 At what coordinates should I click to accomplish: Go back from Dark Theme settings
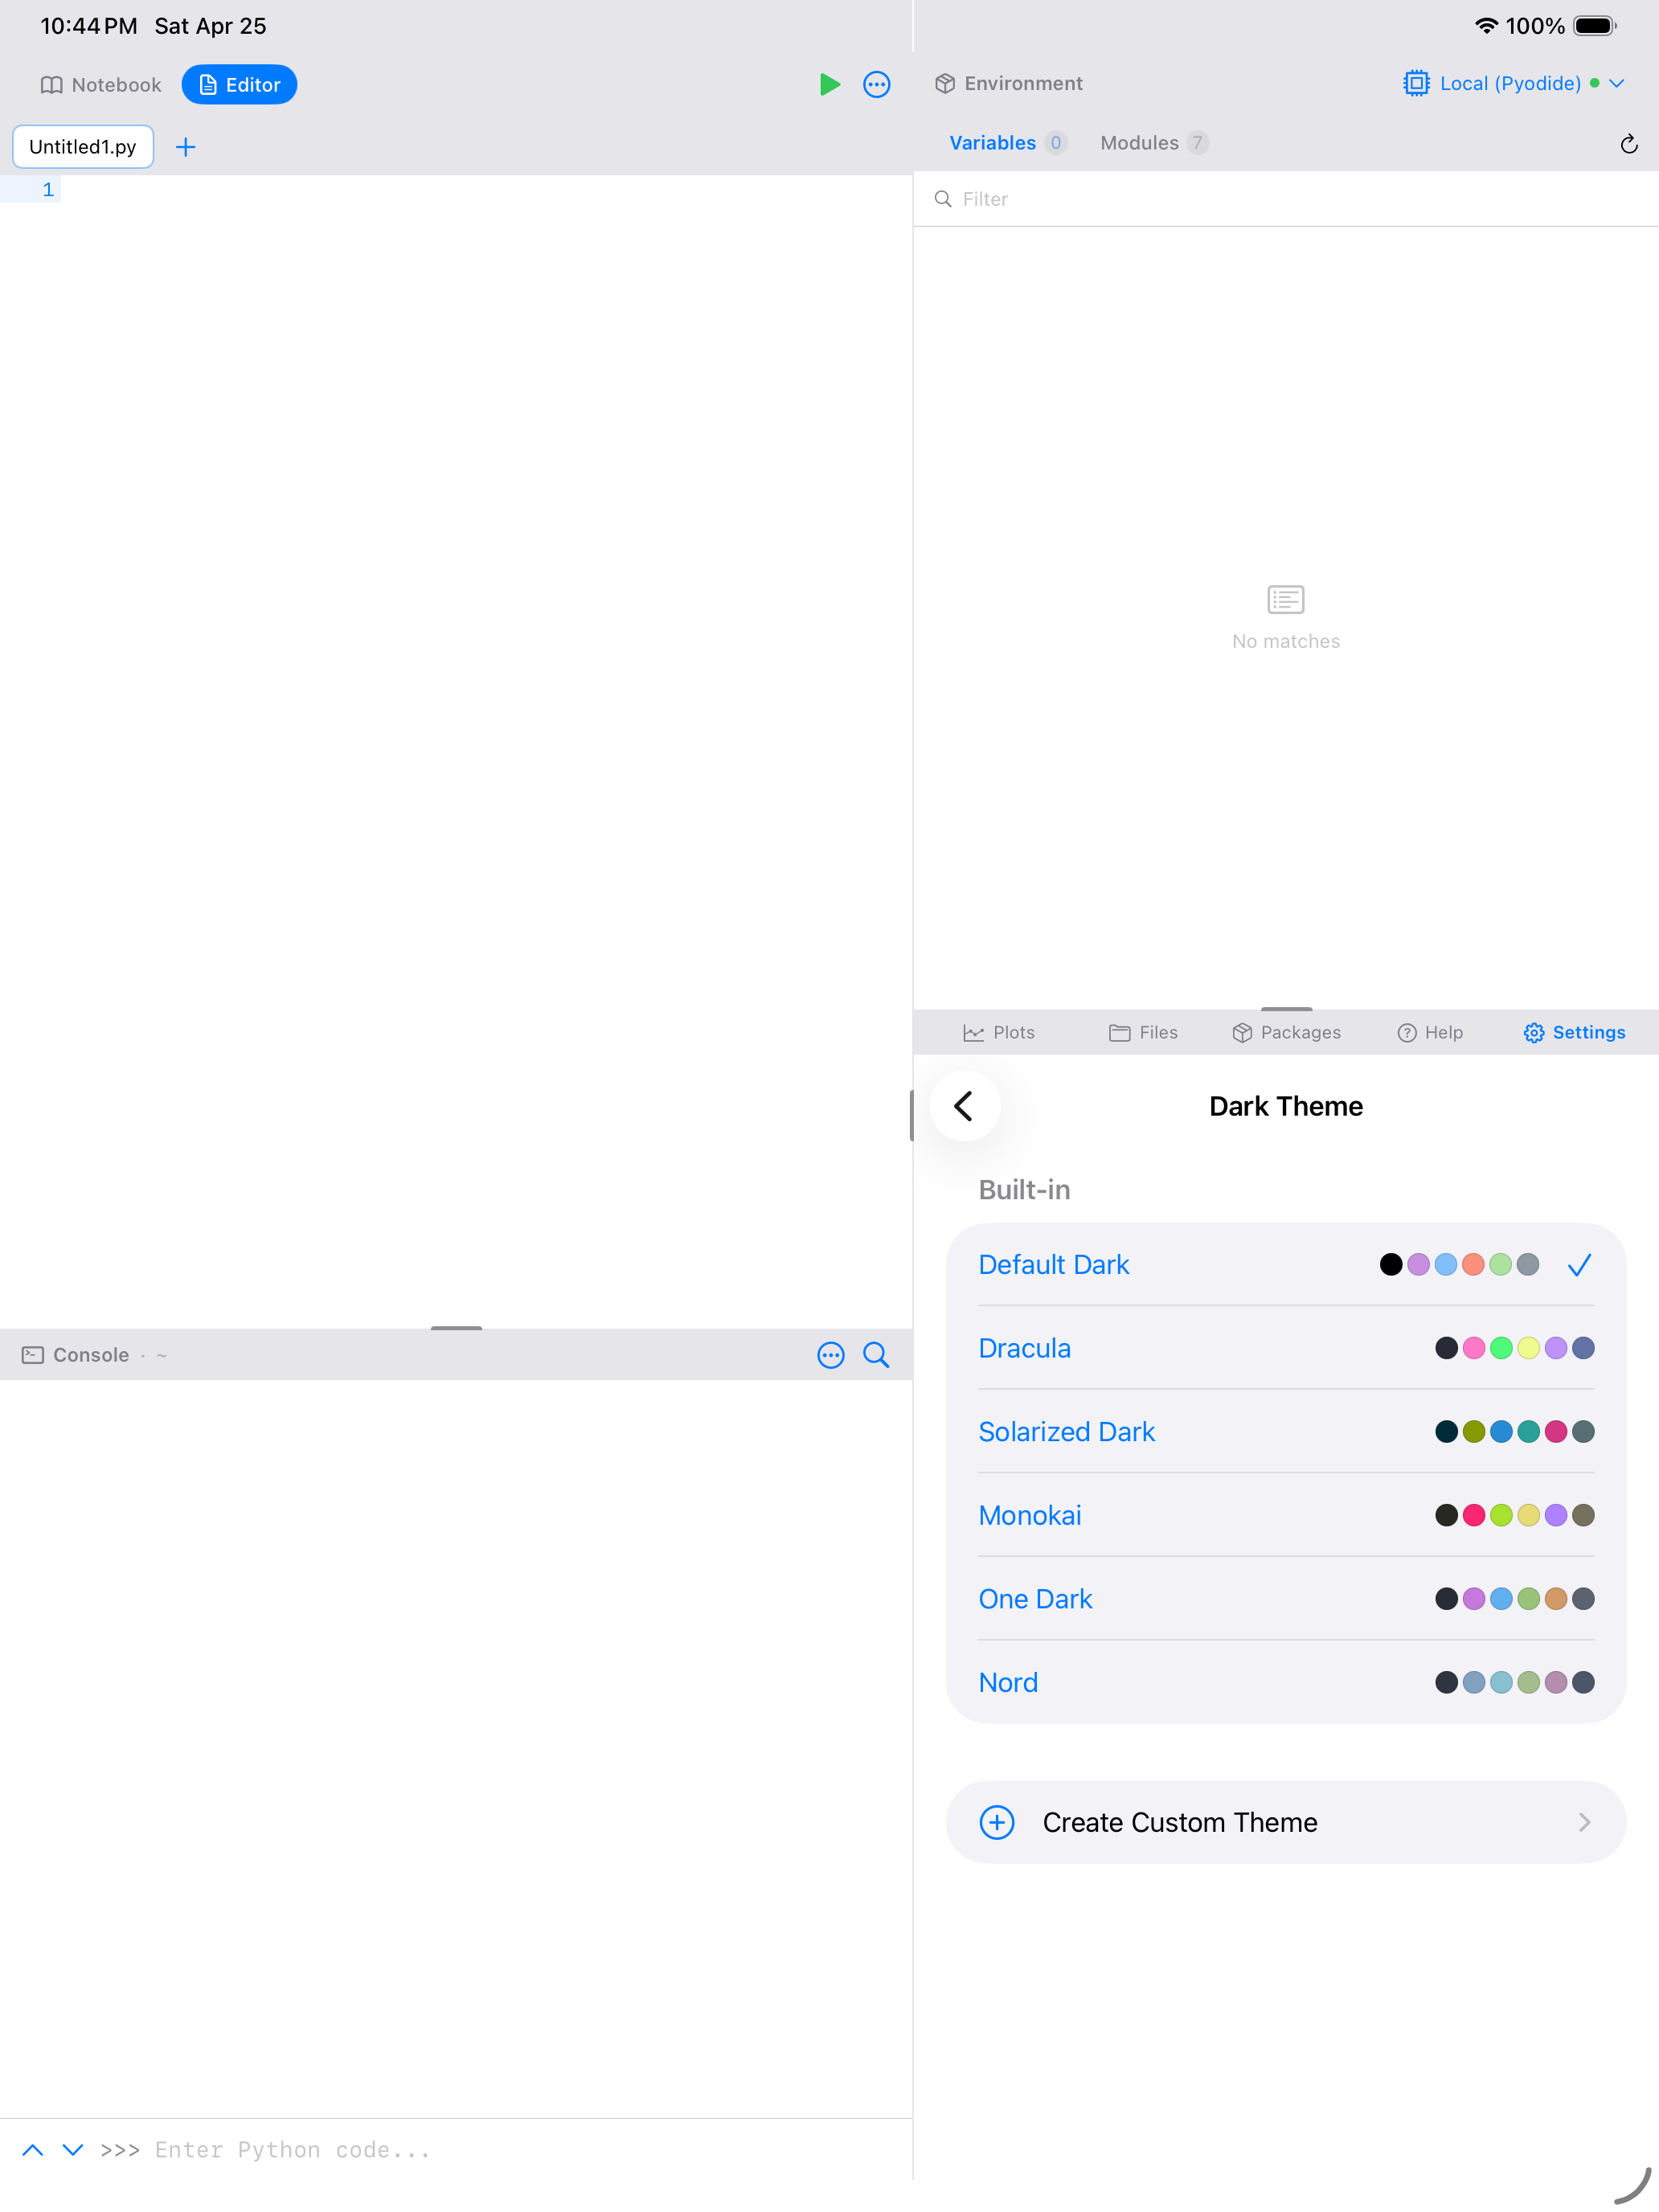point(964,1106)
